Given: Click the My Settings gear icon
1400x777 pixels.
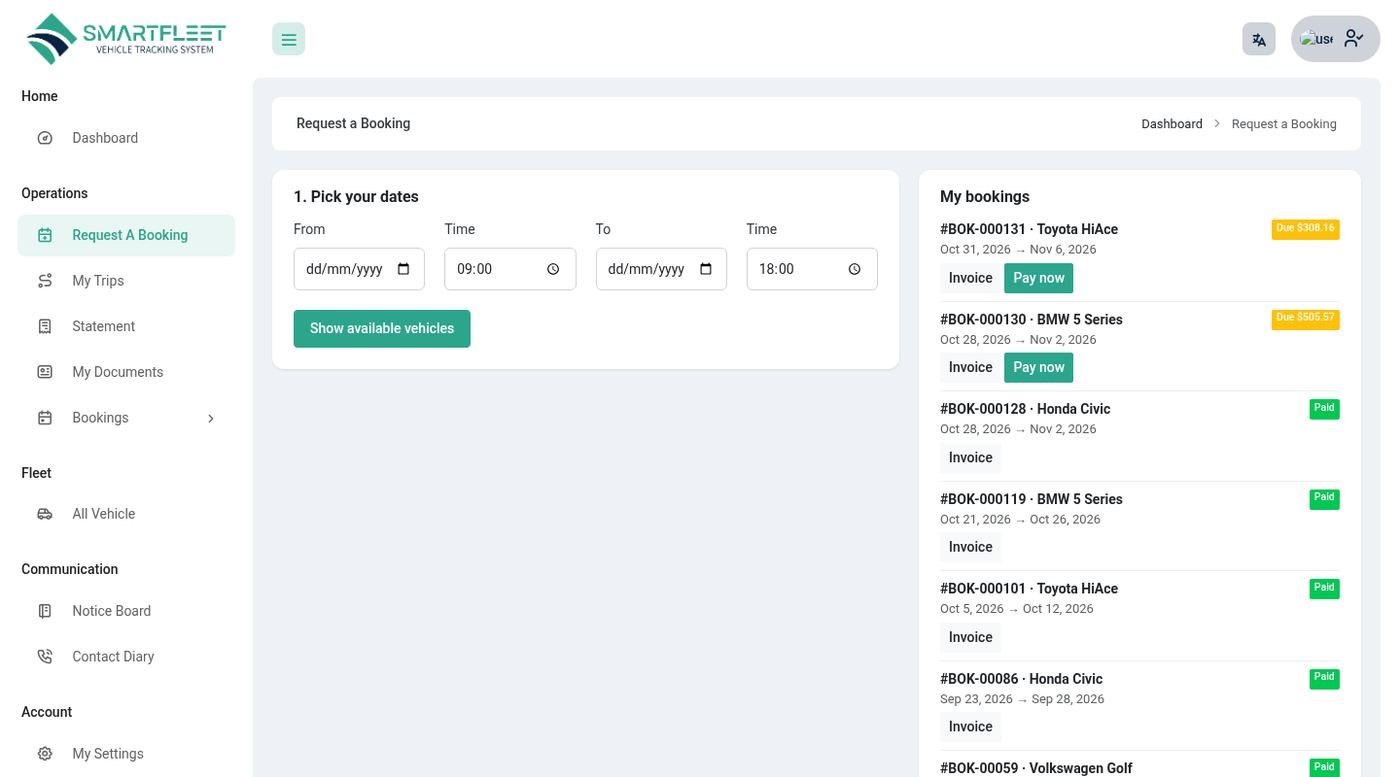Looking at the screenshot, I should coord(45,754).
